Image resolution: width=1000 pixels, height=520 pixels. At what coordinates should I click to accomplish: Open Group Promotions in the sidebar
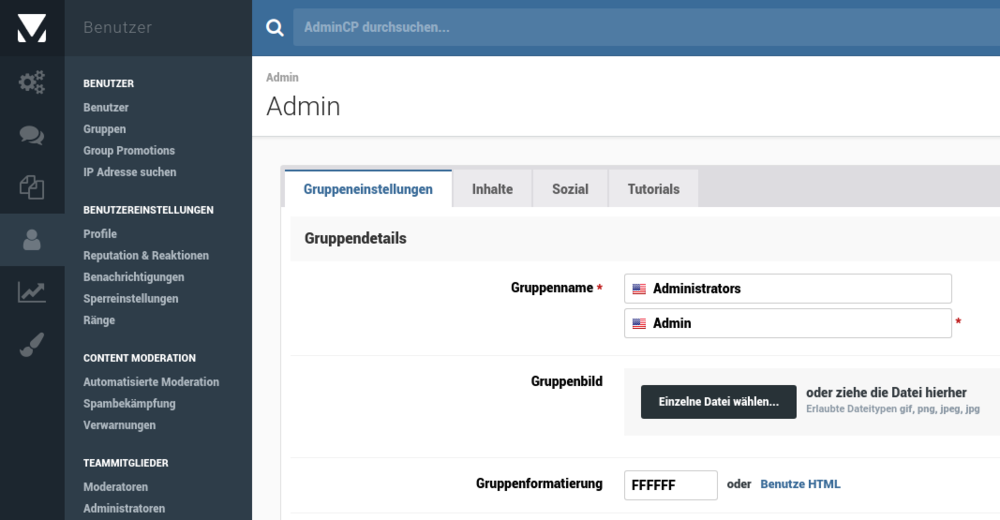pos(129,151)
